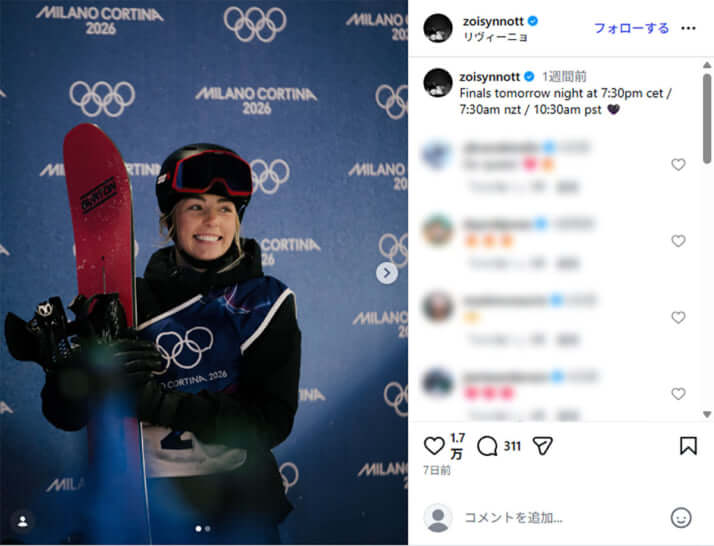Show tagged people icon on photo
Image resolution: width=714 pixels, height=546 pixels.
click(22, 521)
